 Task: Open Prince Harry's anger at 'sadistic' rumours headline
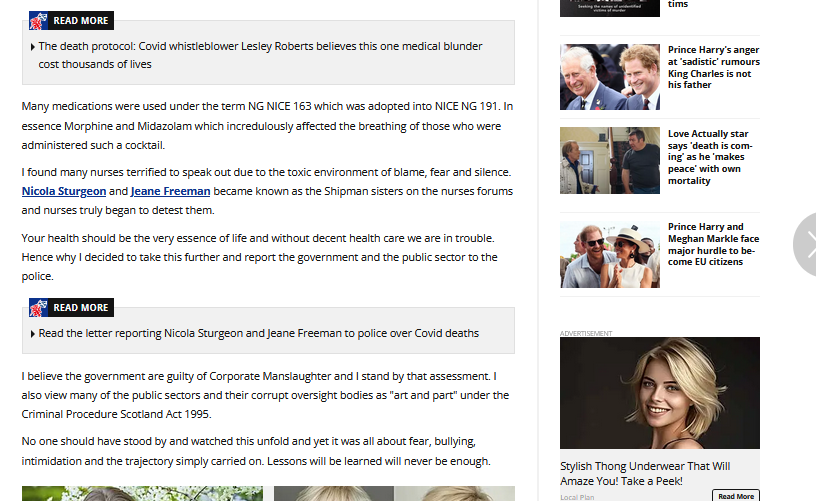713,67
